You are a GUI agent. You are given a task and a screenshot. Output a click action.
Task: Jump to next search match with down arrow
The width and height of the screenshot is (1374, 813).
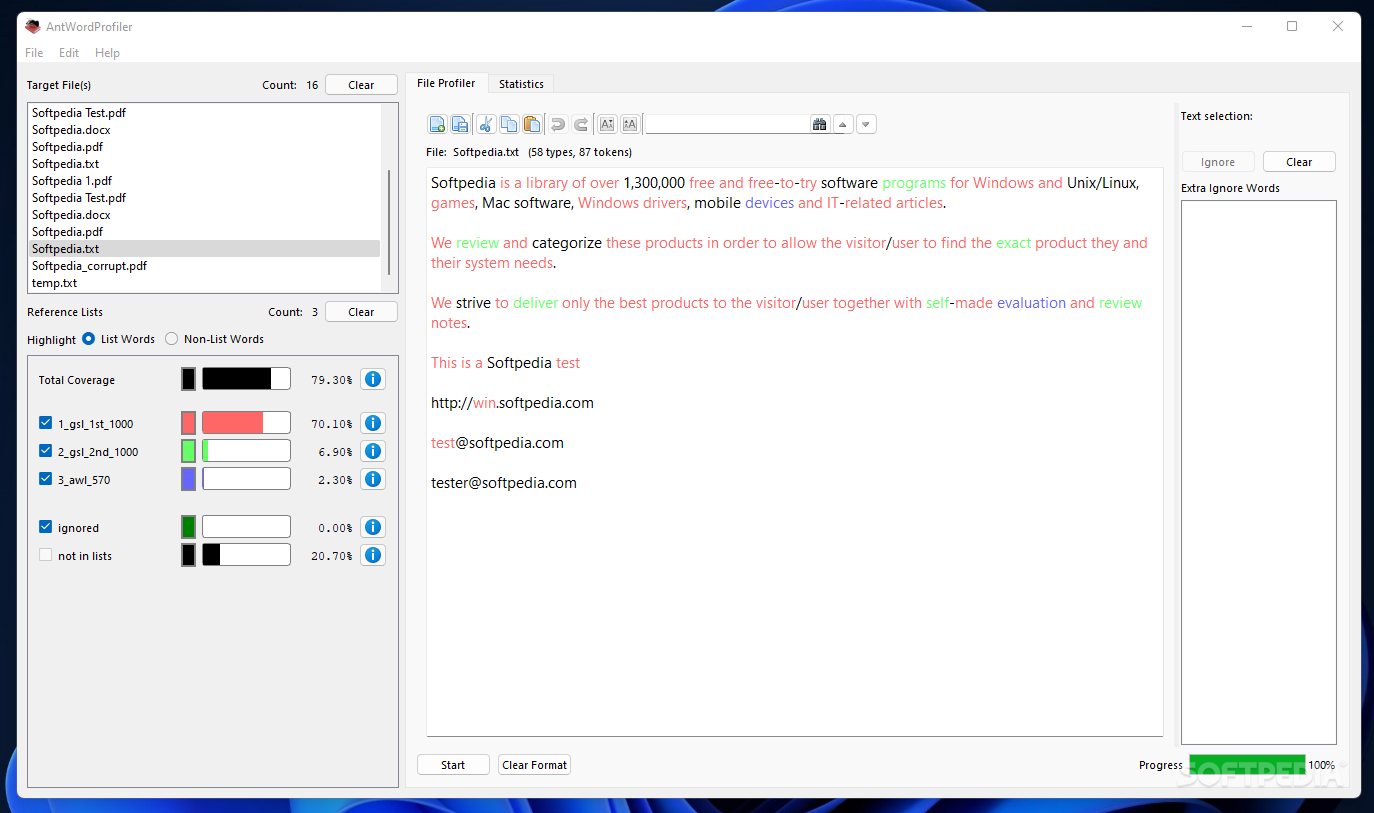click(867, 124)
